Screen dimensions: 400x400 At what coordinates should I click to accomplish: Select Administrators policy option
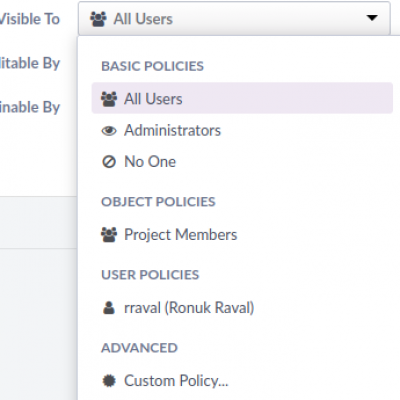coord(242,130)
